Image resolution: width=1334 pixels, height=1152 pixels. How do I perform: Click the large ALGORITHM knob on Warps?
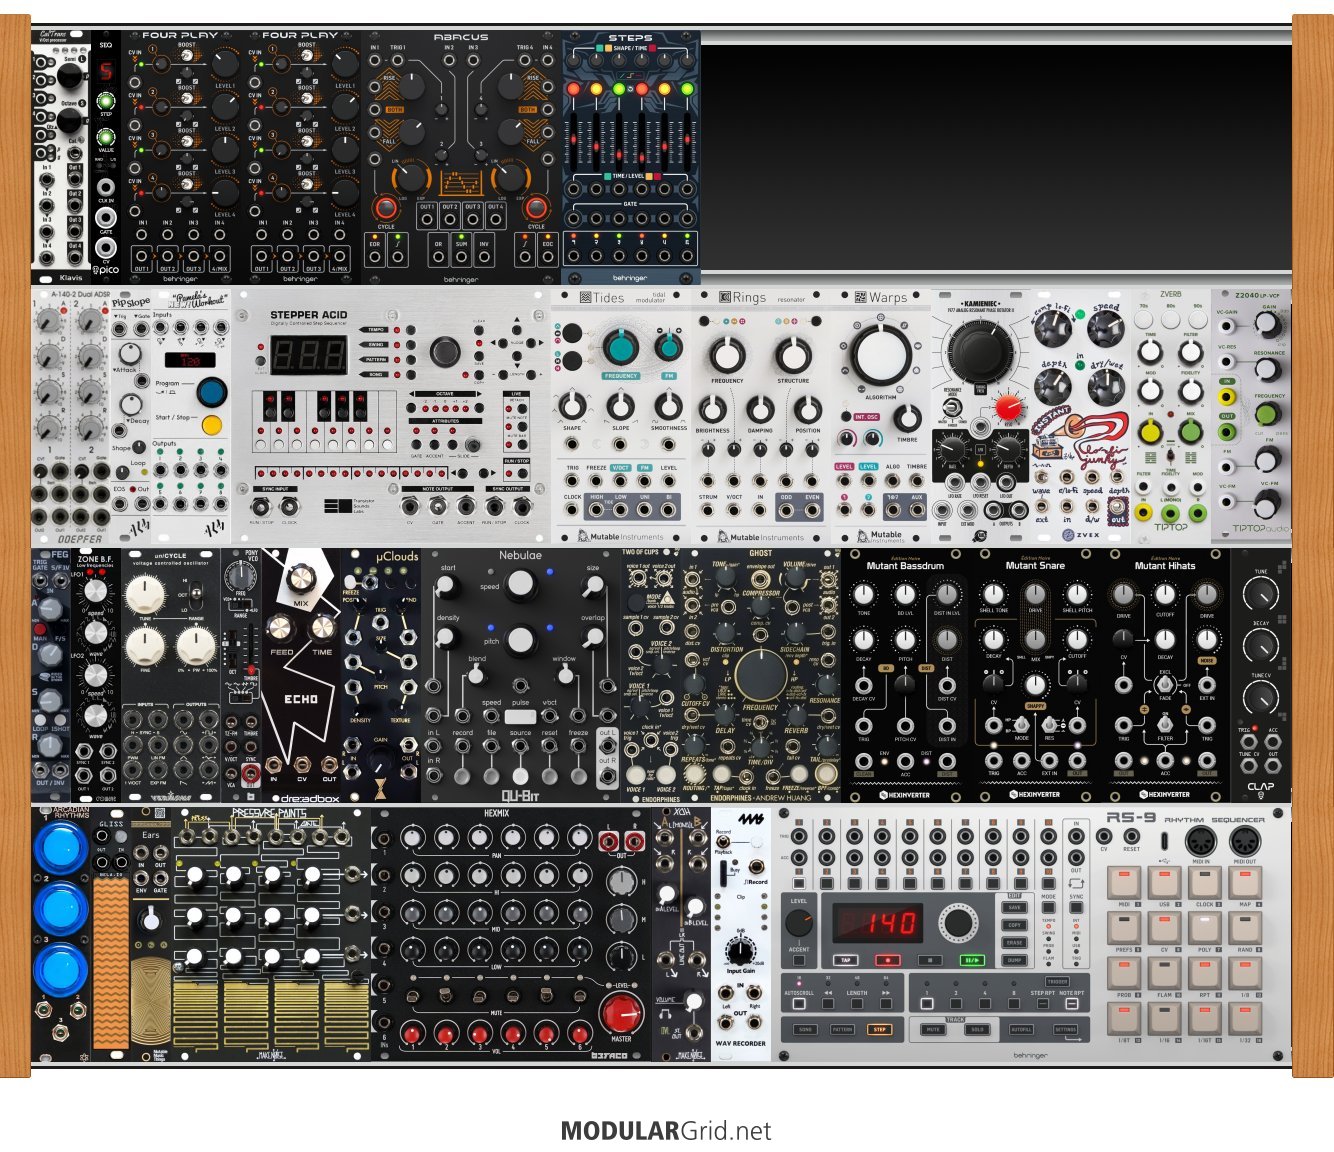881,355
